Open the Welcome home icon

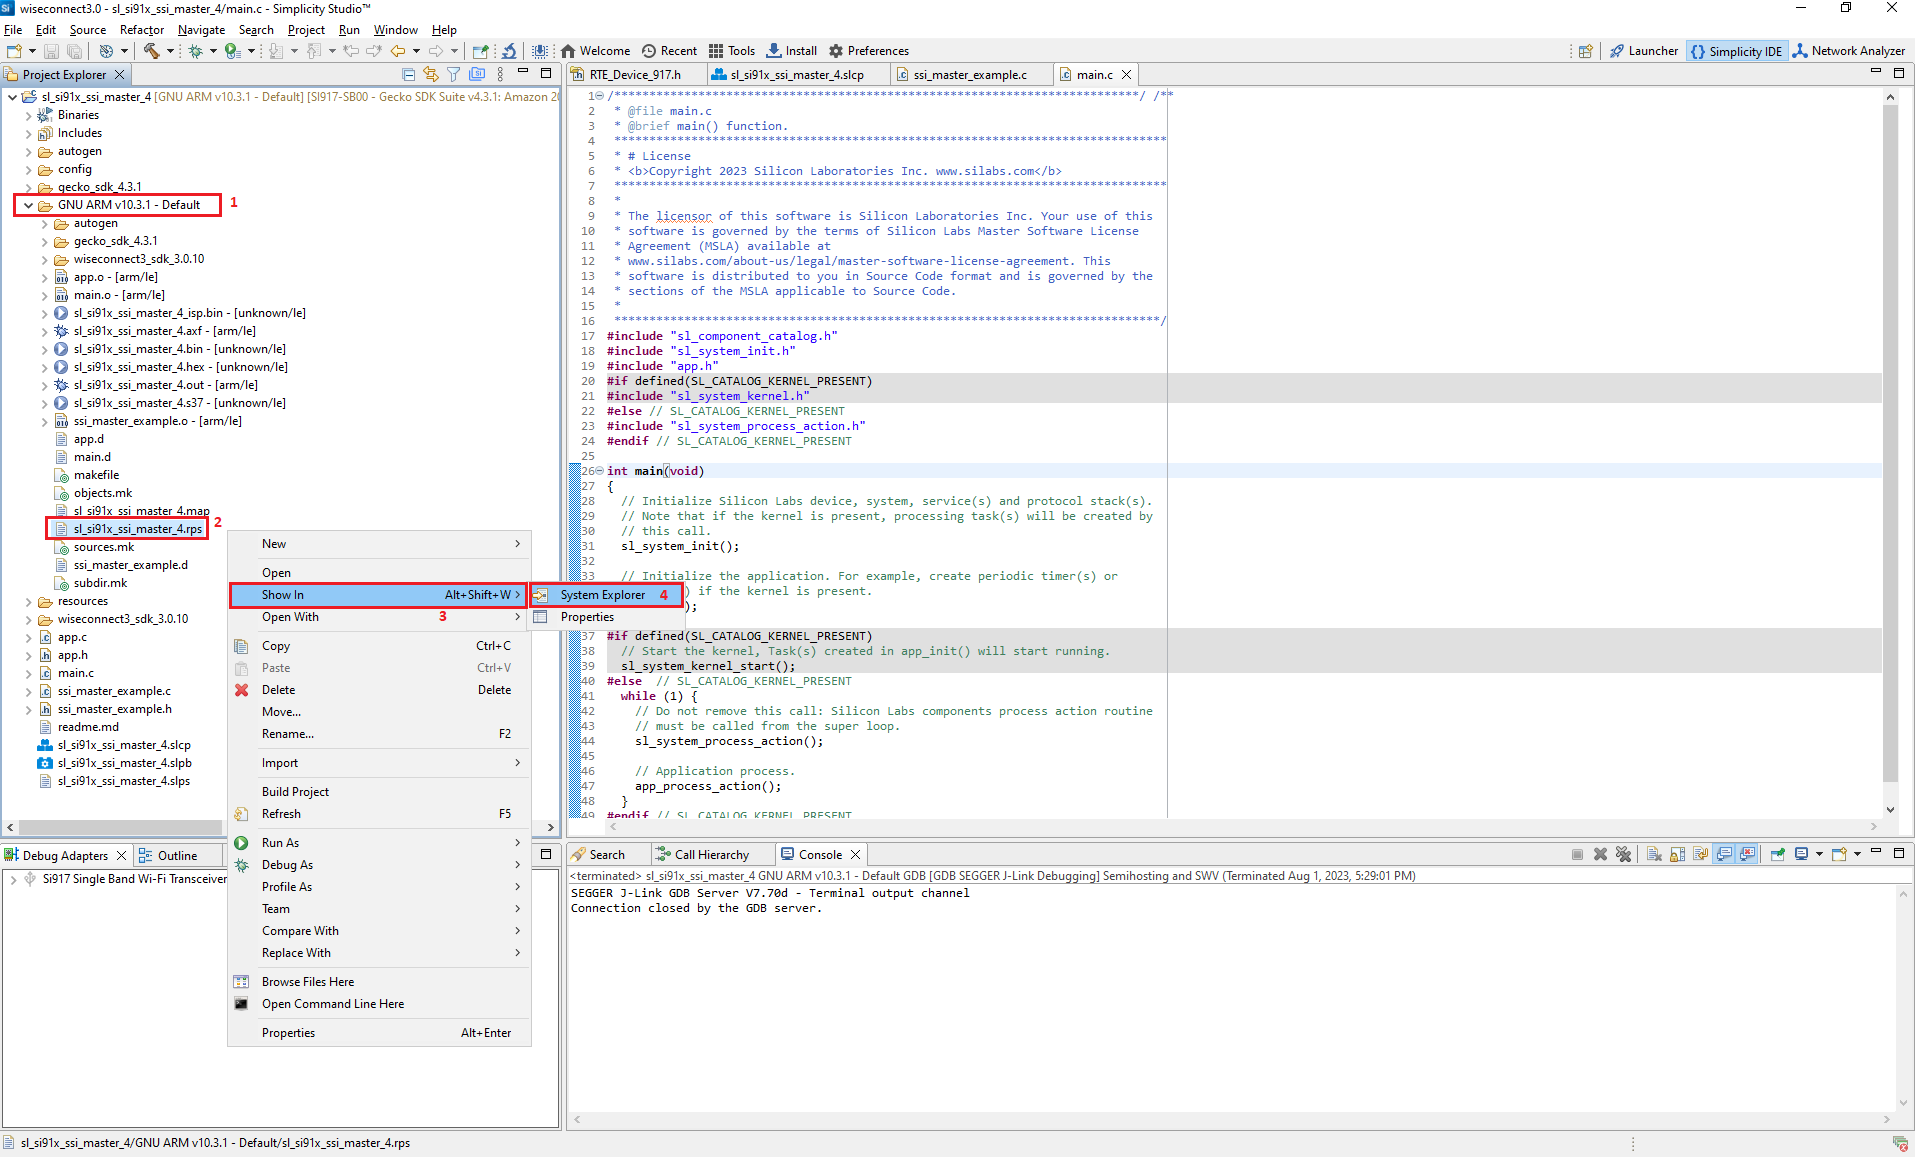click(x=596, y=51)
